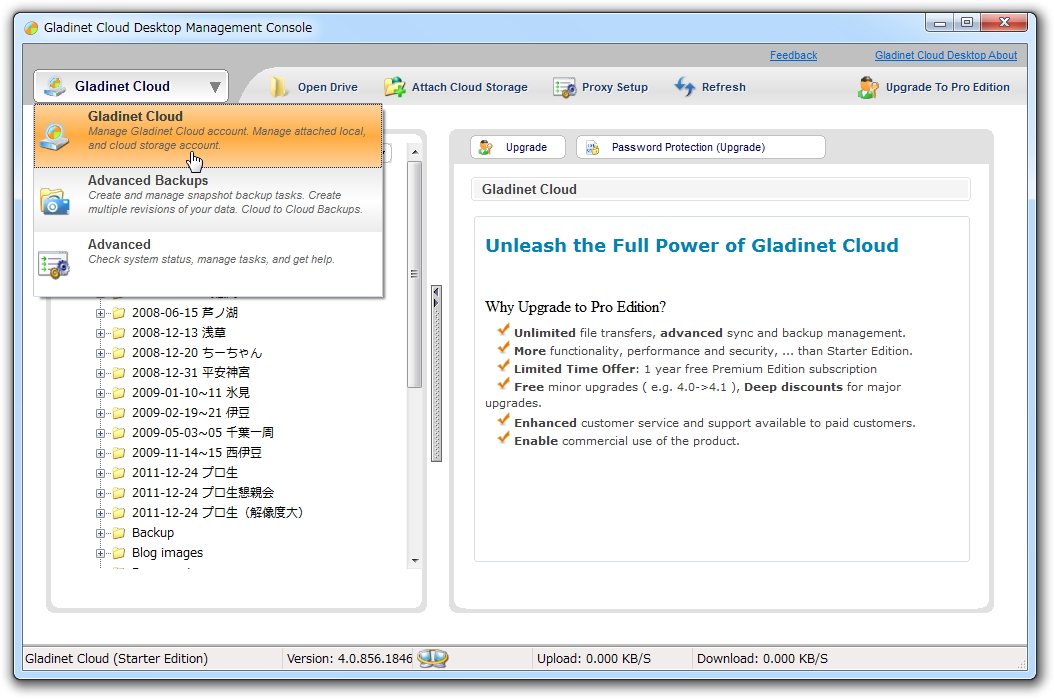The height and width of the screenshot is (699, 1054).
Task: Click the Gladinet app icon in title bar
Action: click(31, 28)
